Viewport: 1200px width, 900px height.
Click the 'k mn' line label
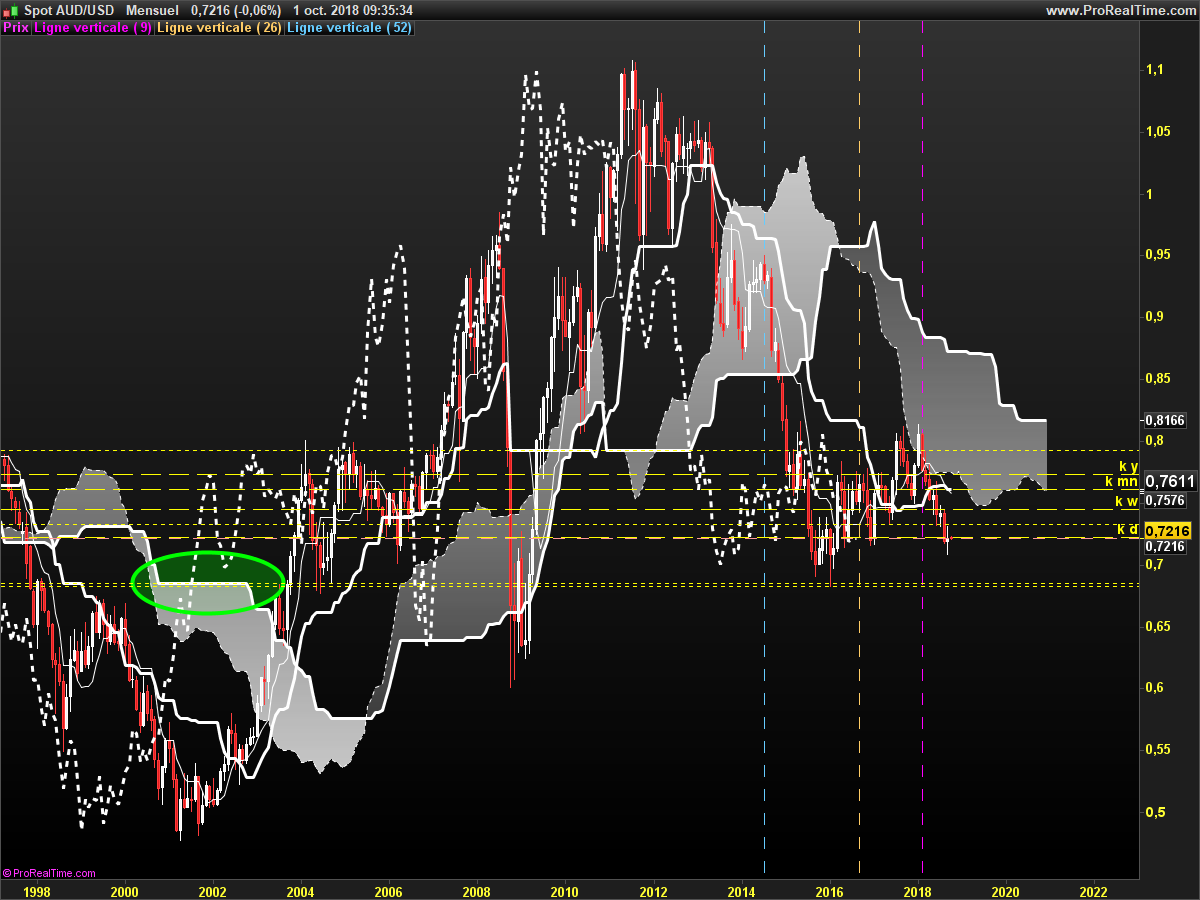point(1122,482)
